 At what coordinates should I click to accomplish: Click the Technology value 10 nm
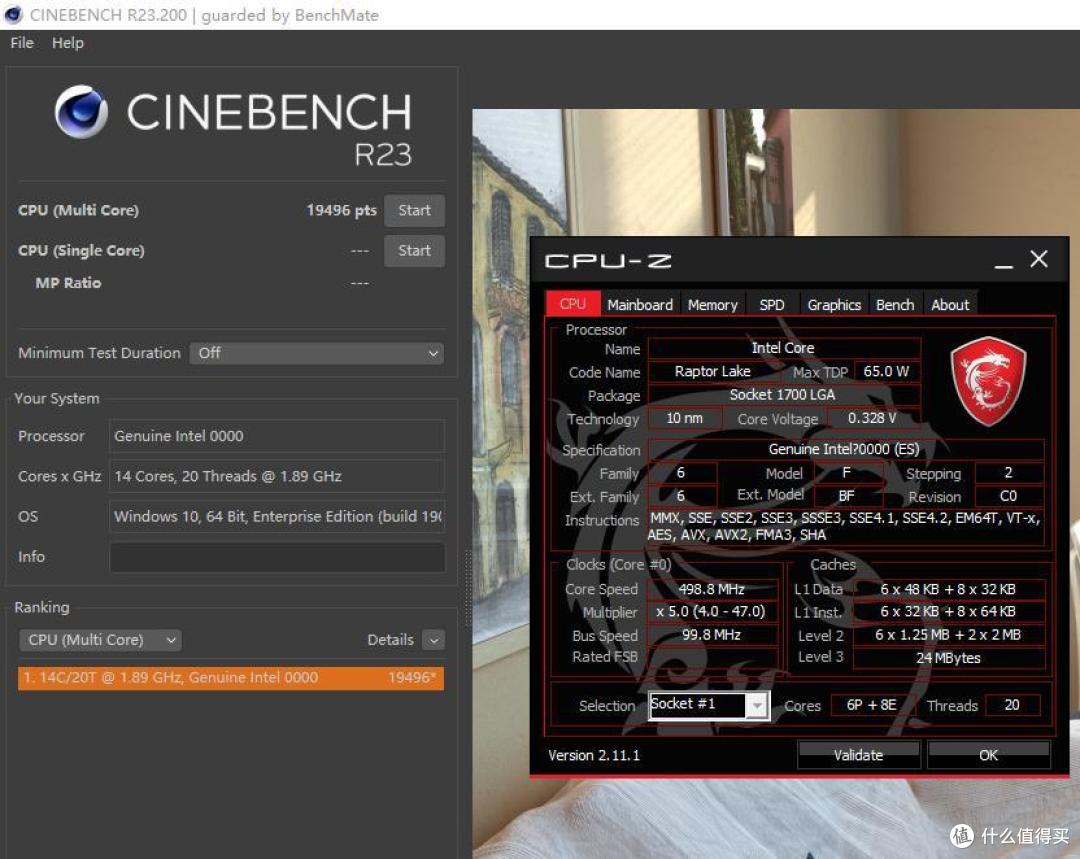pos(684,418)
